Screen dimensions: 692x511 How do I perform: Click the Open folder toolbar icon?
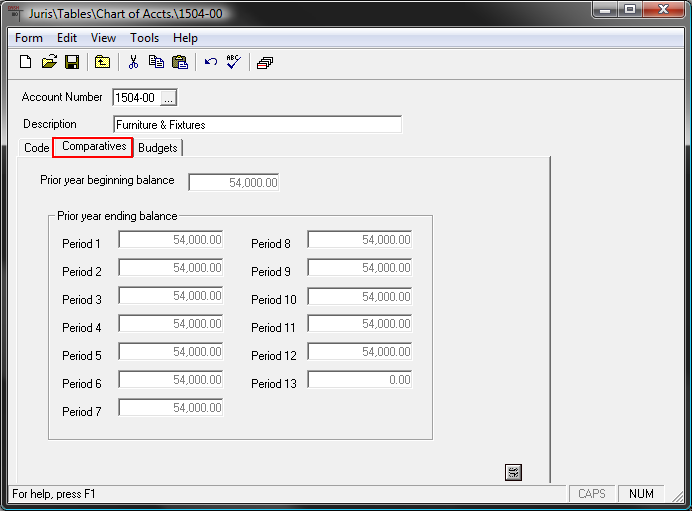click(49, 62)
